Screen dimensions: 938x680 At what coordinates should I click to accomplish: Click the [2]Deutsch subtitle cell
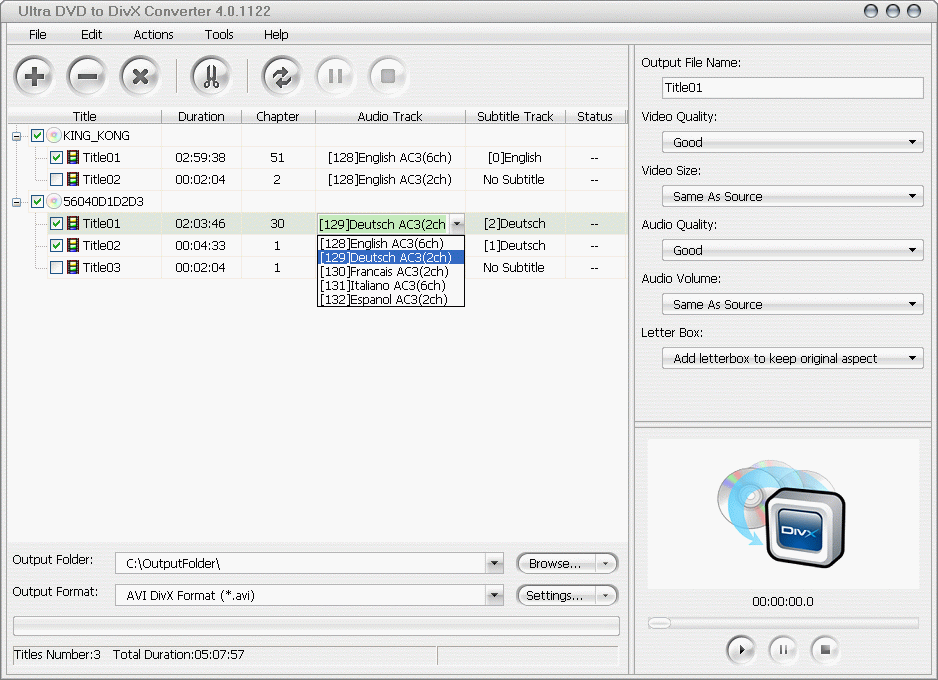point(514,224)
